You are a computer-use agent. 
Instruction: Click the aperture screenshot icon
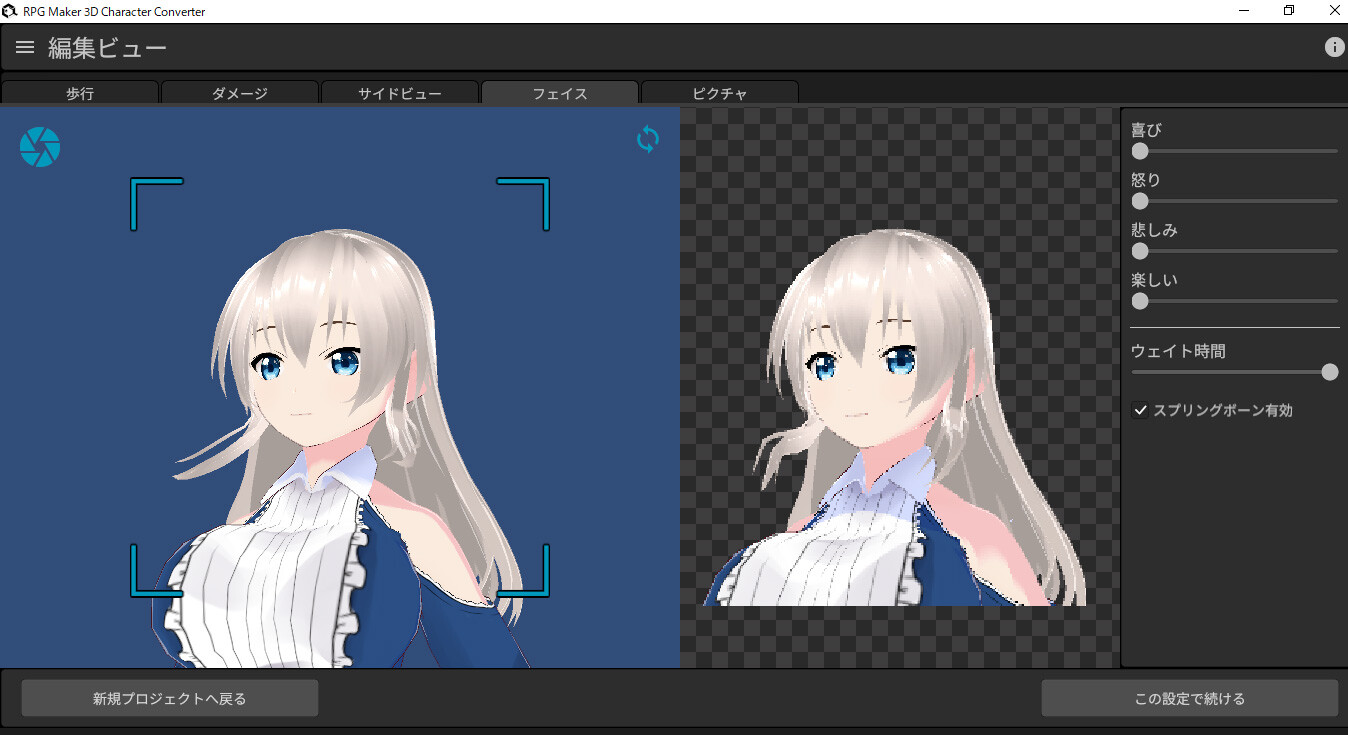tap(40, 146)
